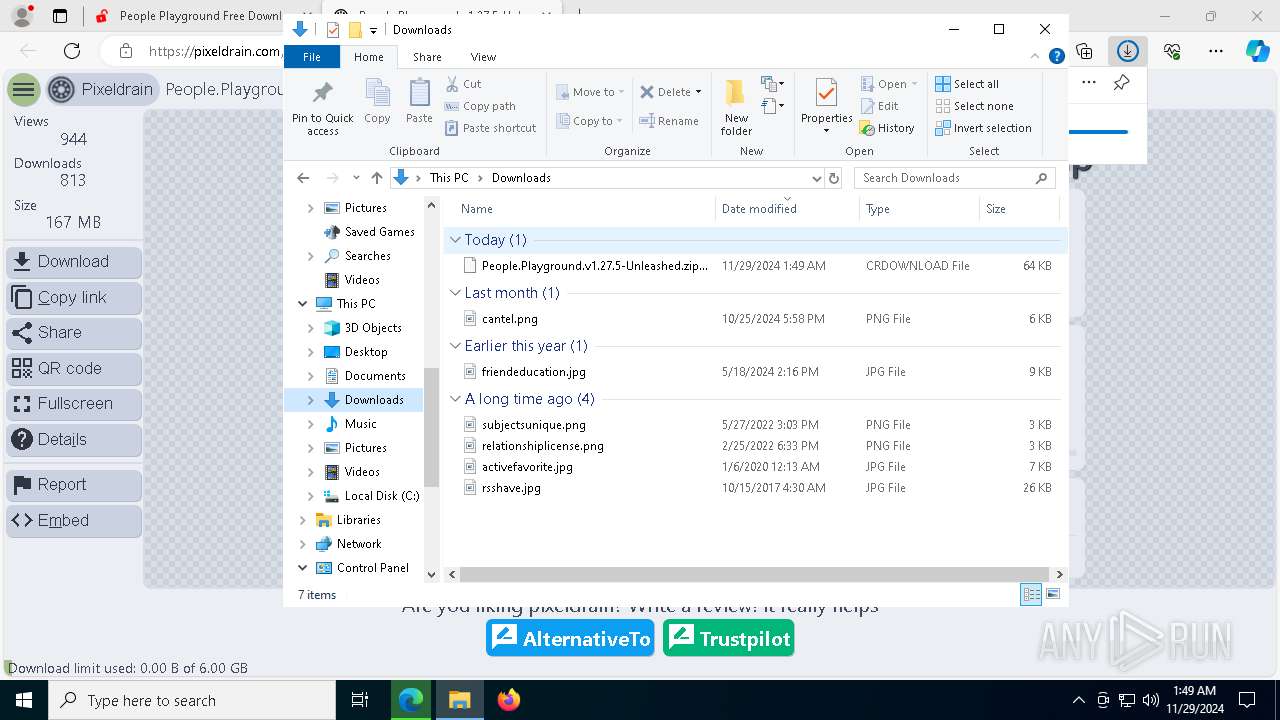Viewport: 1280px width, 720px height.
Task: Click the Pixeldrain QR code button
Action: click(x=73, y=369)
